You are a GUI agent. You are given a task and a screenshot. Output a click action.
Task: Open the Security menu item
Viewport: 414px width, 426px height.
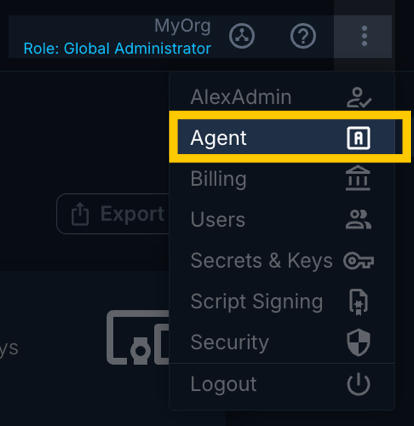tap(282, 342)
